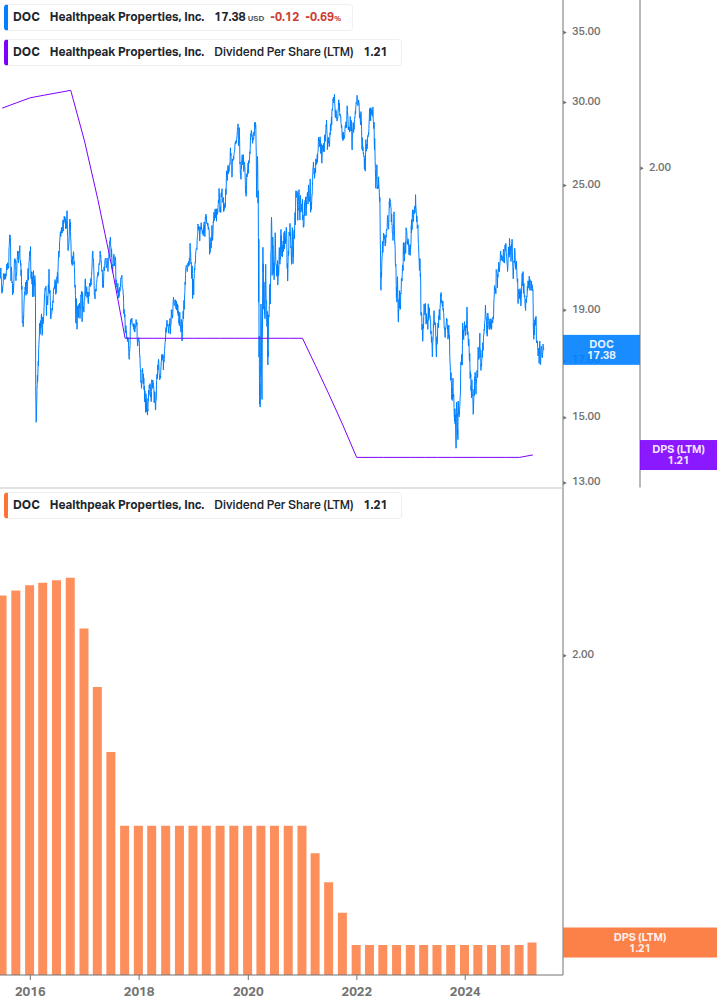Click the purple color marker of DPS legend
Viewport: 717px width, 1005px height.
[x=6, y=53]
